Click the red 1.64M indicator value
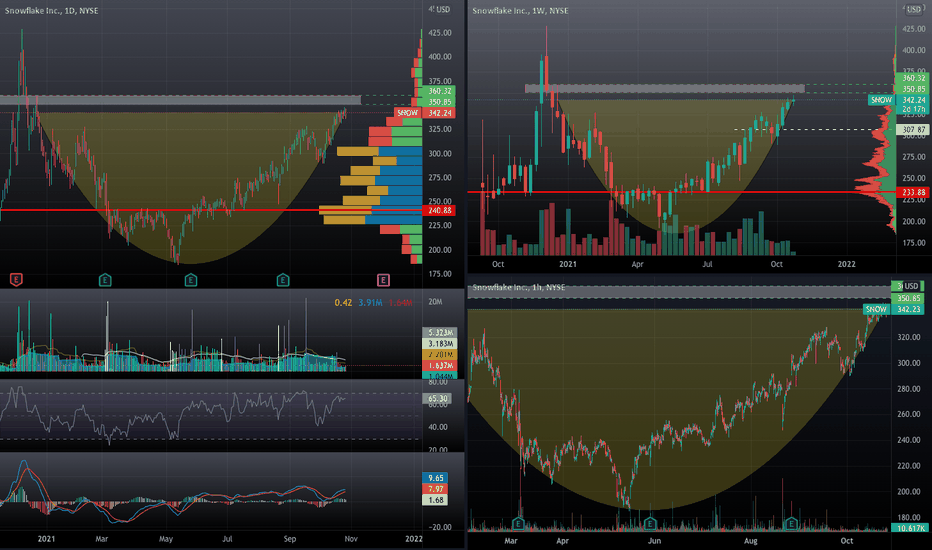The width and height of the screenshot is (932, 550). pyautogui.click(x=400, y=303)
